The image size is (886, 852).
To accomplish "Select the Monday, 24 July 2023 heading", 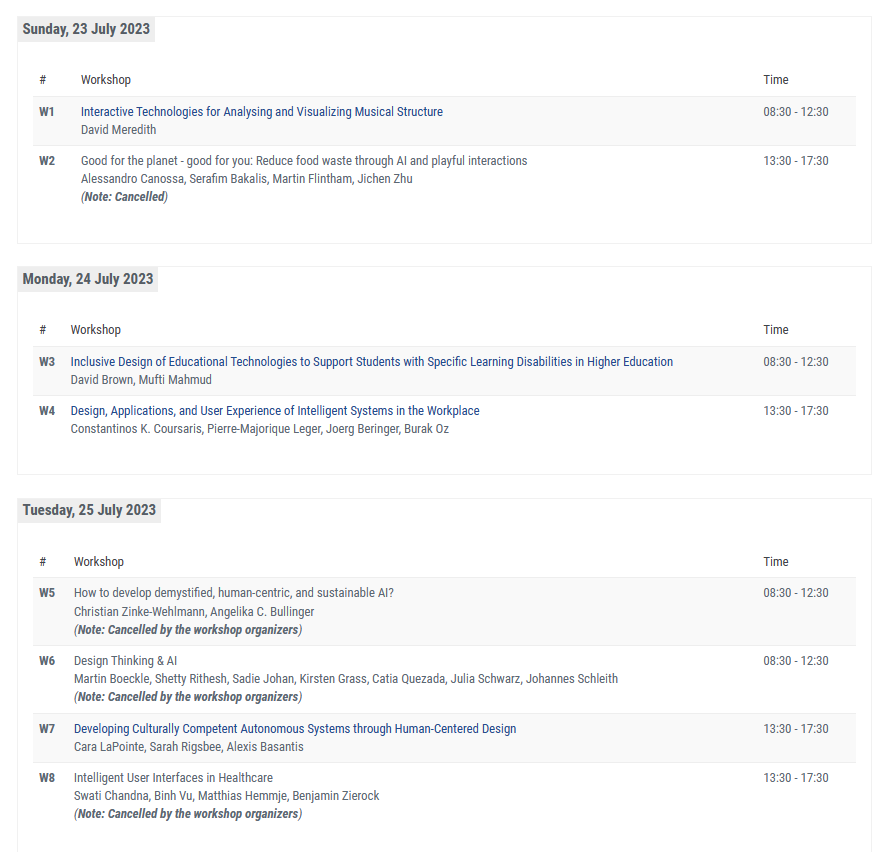I will pos(88,279).
